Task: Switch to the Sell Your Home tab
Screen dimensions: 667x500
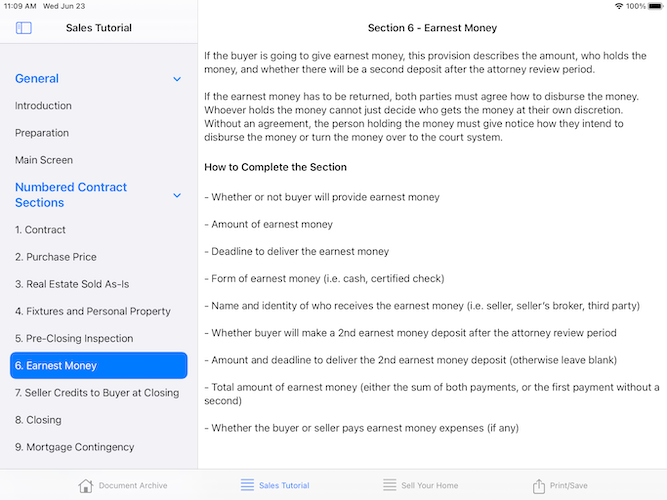Action: tap(420, 486)
